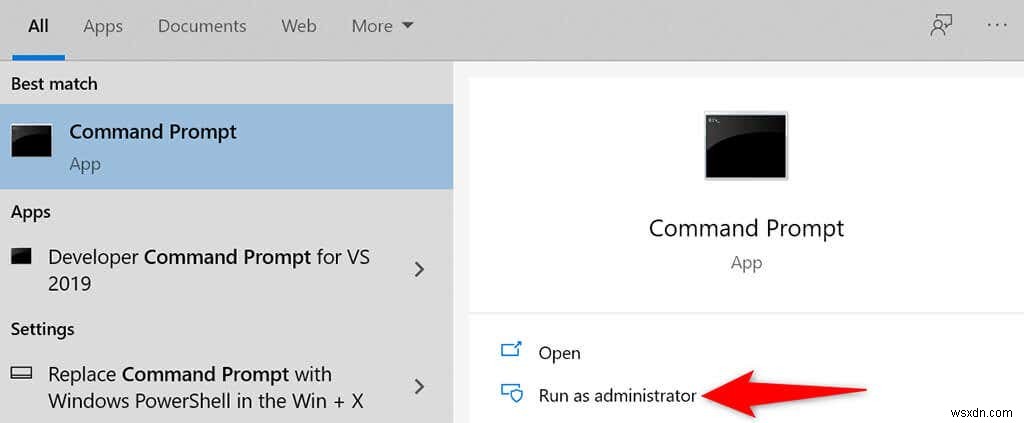The width and height of the screenshot is (1024, 423).
Task: Expand Developer Command Prompt details chevron
Action: 420,269
